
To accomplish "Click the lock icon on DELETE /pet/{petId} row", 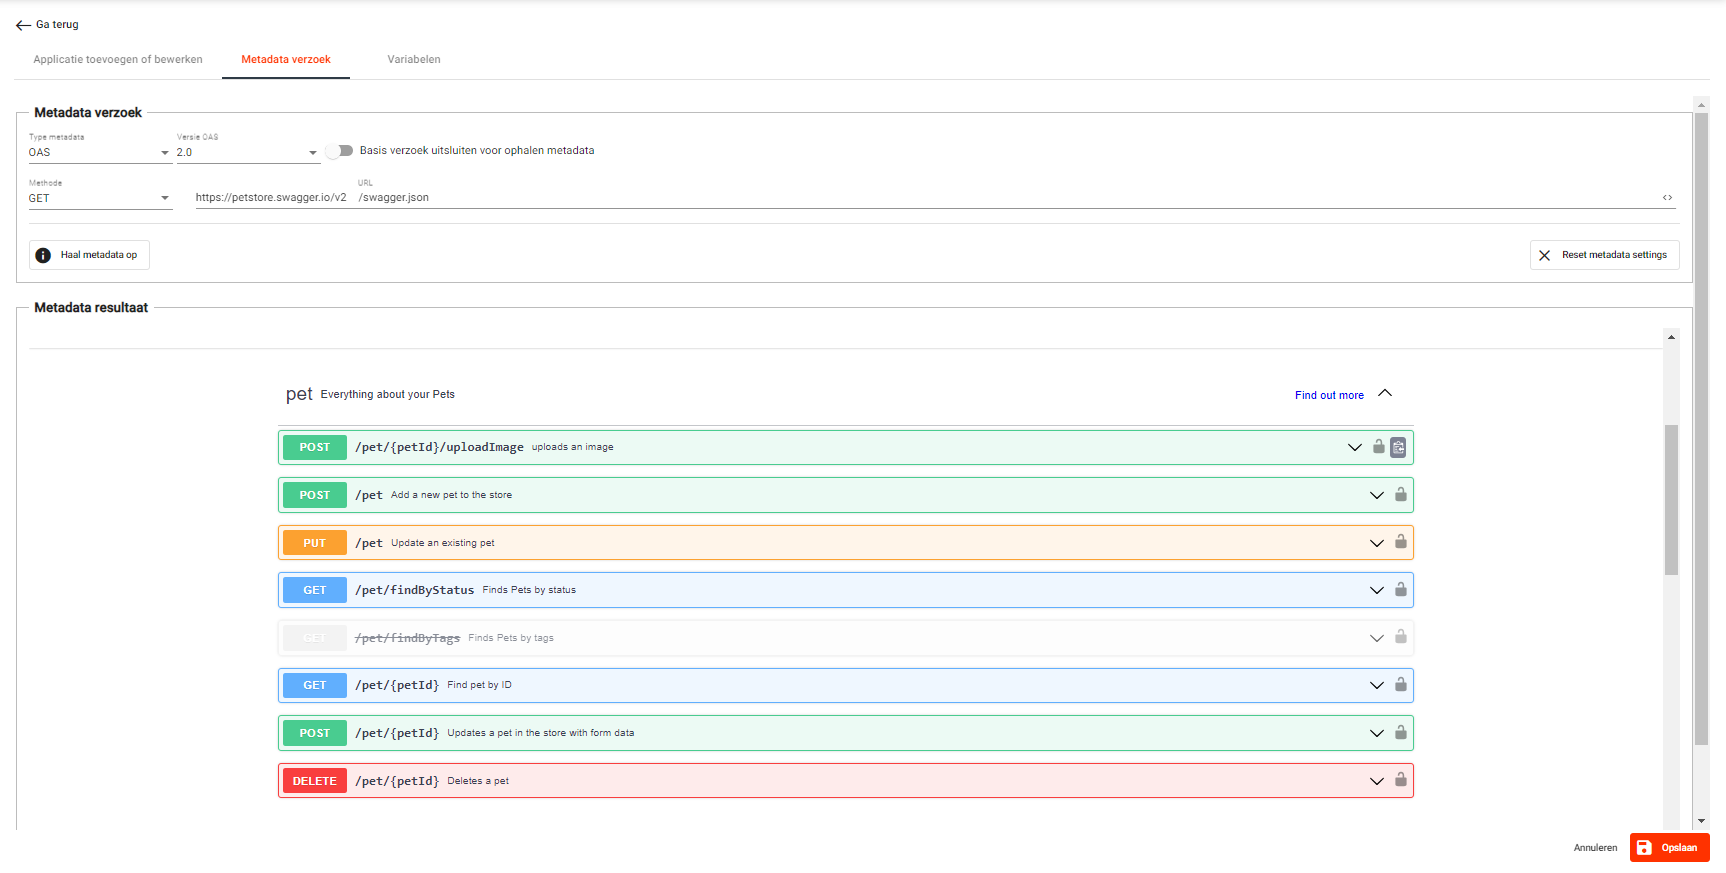I will coord(1400,780).
